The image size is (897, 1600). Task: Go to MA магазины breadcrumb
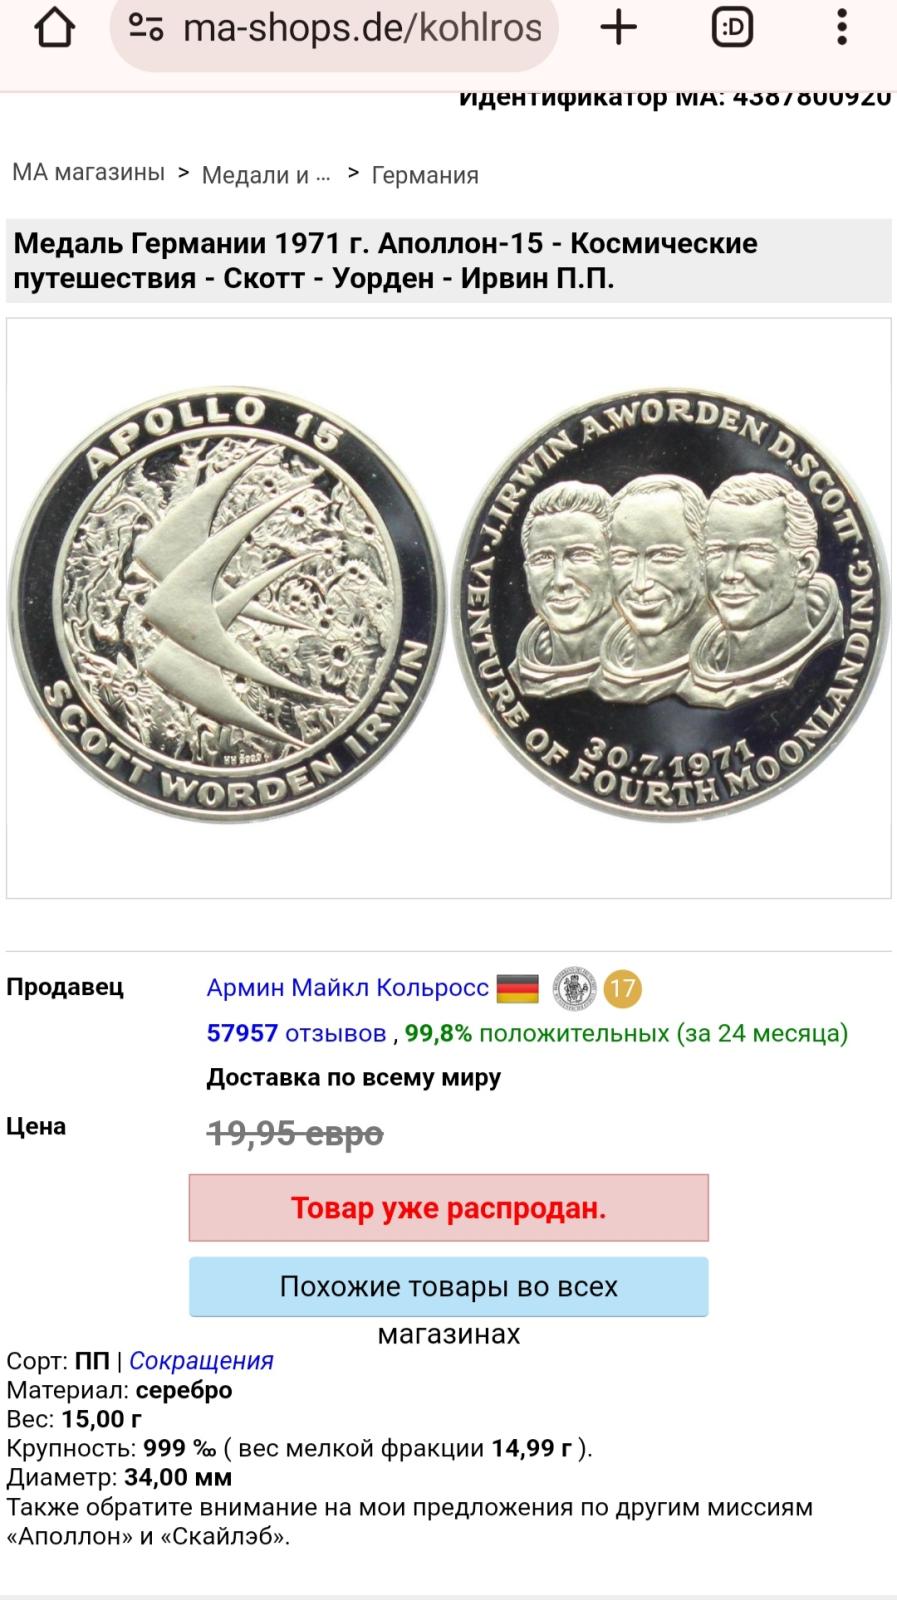pos(88,172)
